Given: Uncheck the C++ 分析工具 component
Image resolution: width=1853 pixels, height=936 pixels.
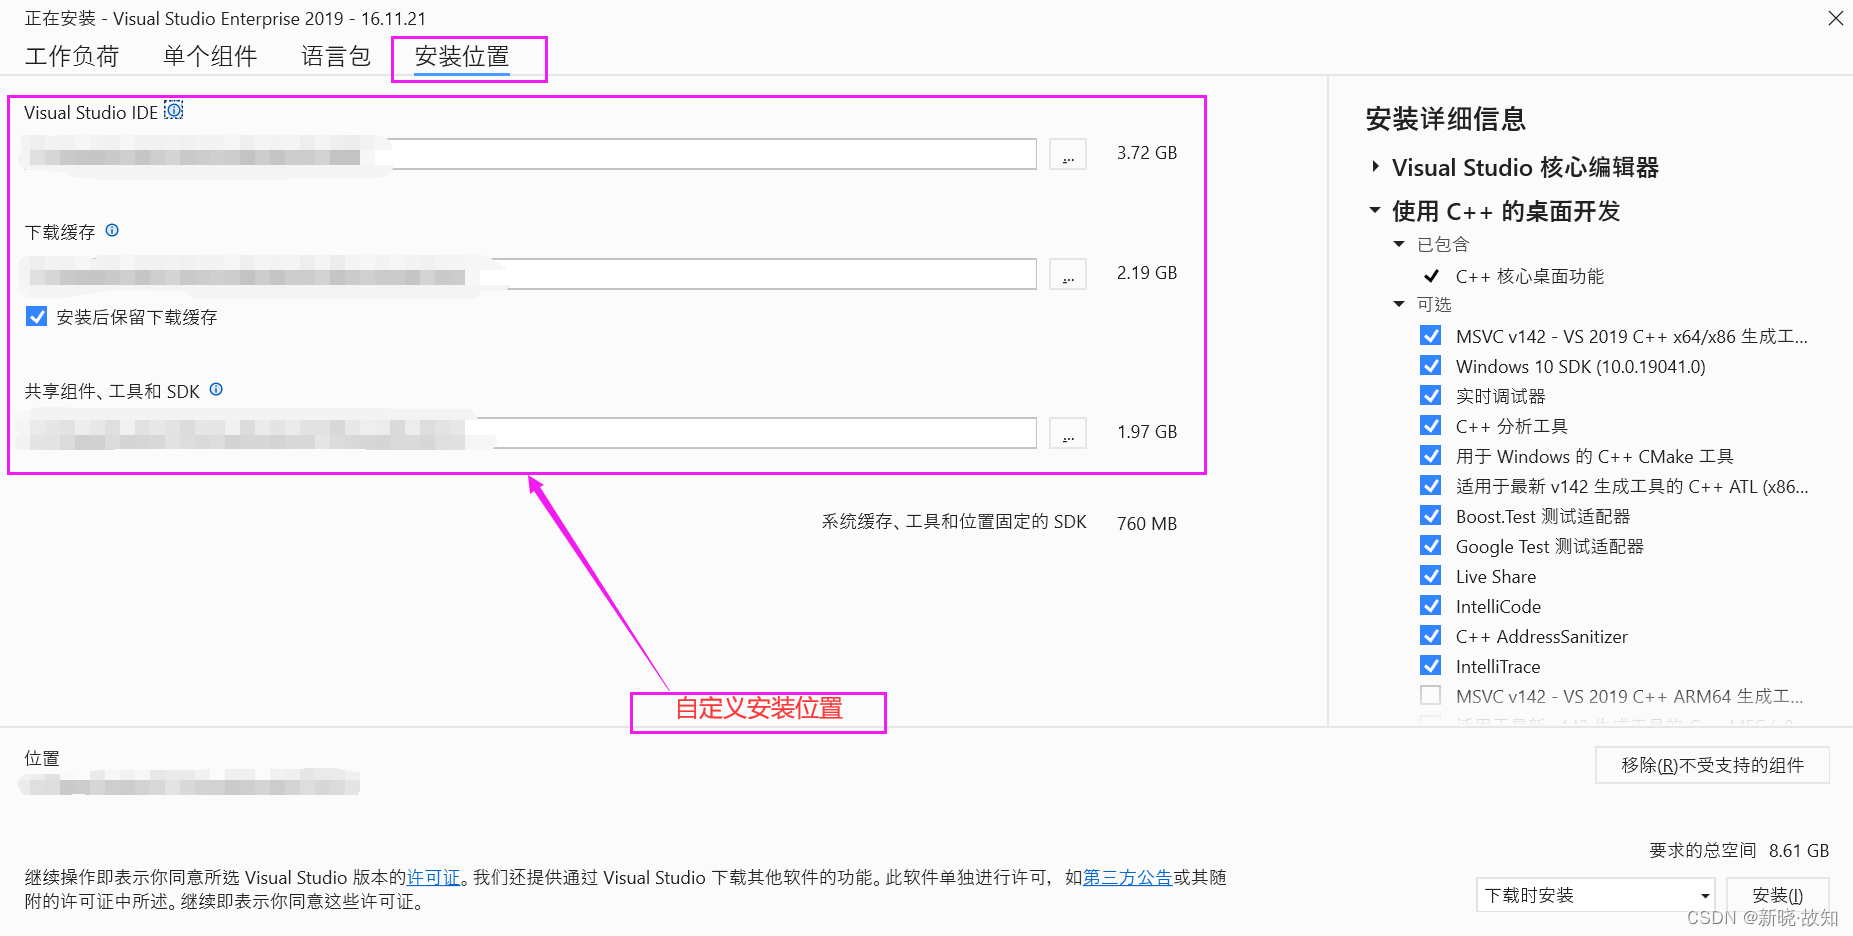Looking at the screenshot, I should point(1431,425).
